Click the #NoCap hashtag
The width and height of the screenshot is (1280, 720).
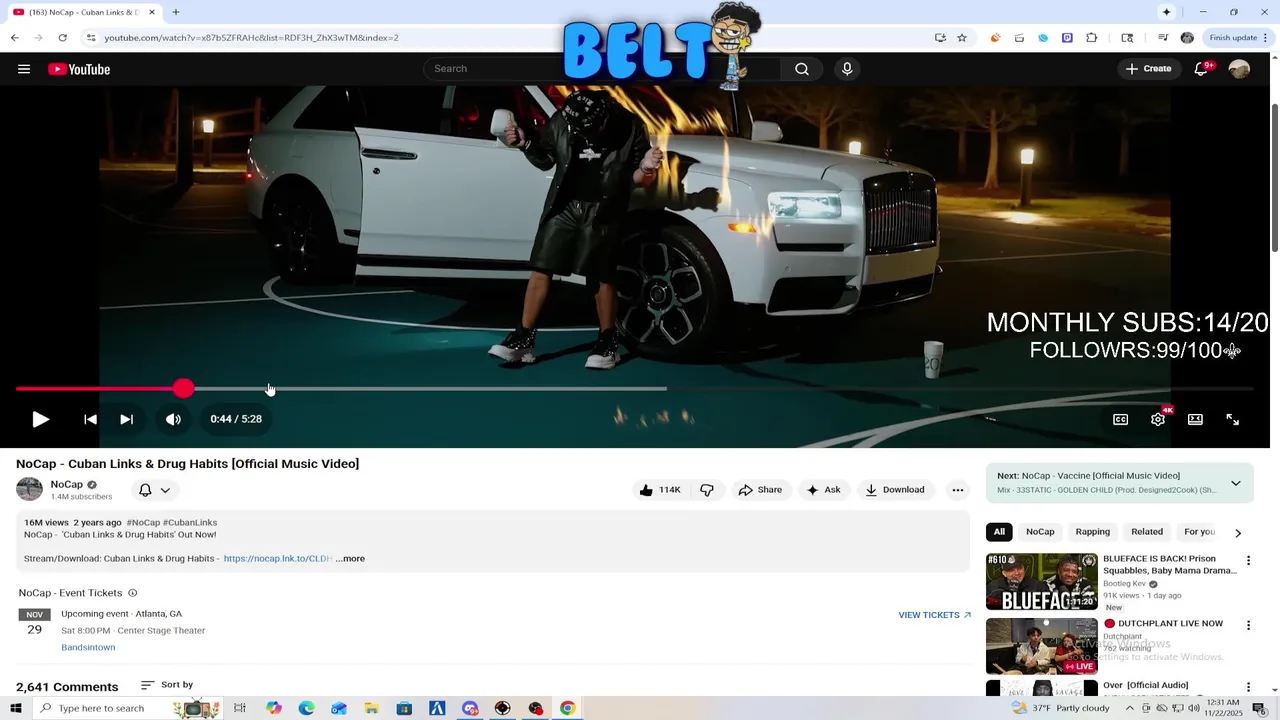pos(143,522)
